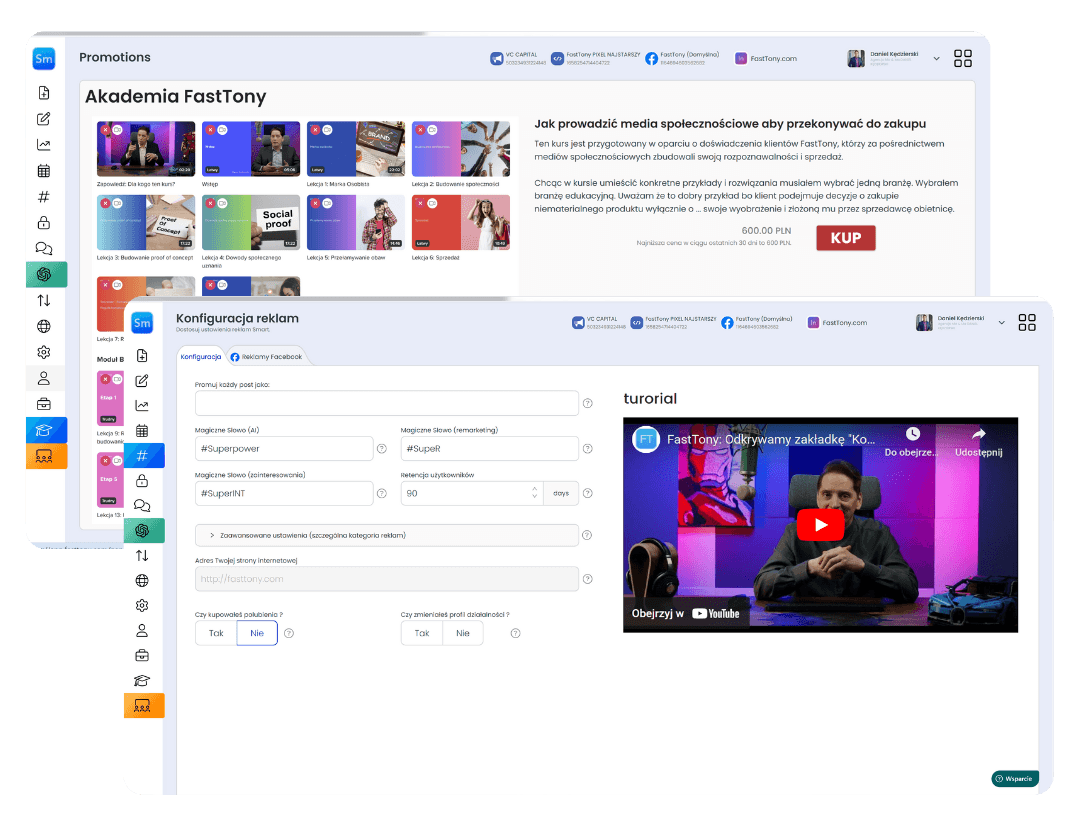The height and width of the screenshot is (819, 1080).
Task: Click the user profile icon in Konfiguracja reklam sidebar
Action: click(x=142, y=630)
